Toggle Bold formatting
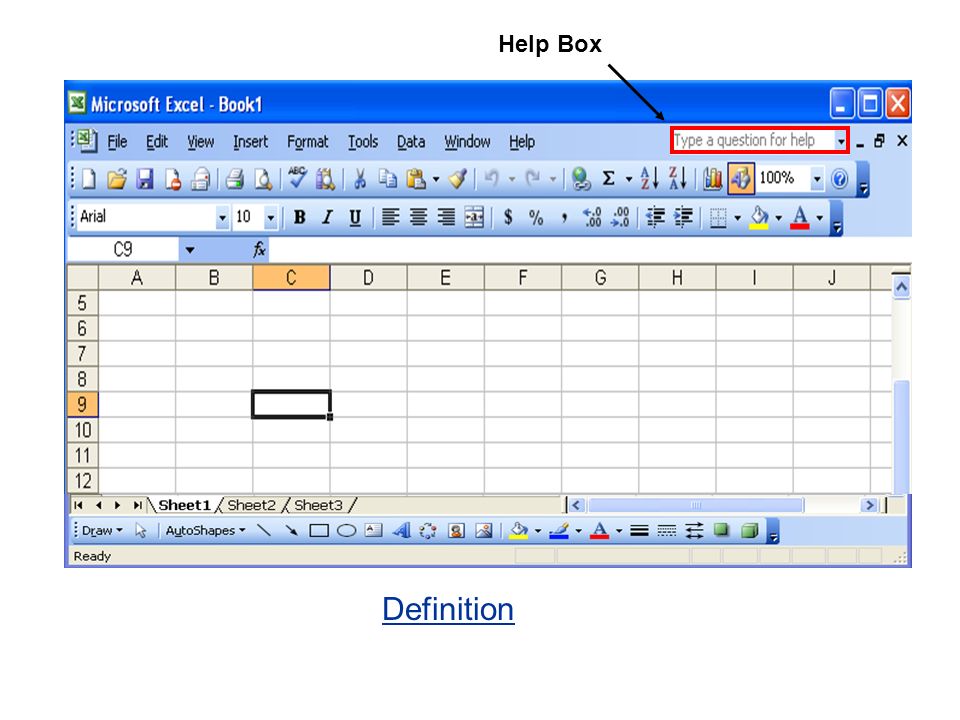The height and width of the screenshot is (720, 960). [299, 217]
